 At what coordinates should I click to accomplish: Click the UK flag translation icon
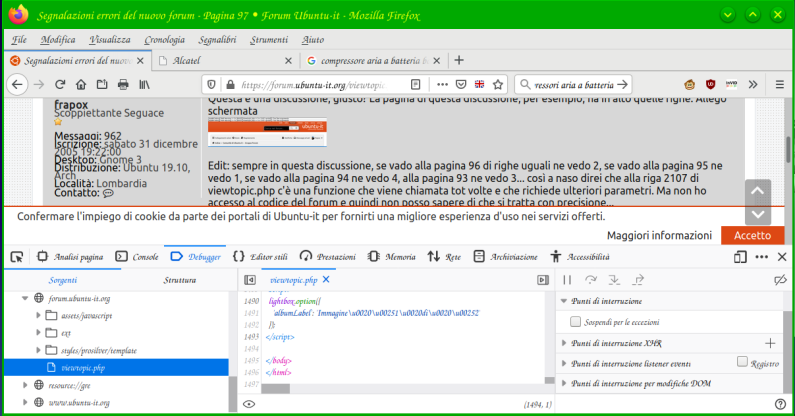click(x=479, y=84)
